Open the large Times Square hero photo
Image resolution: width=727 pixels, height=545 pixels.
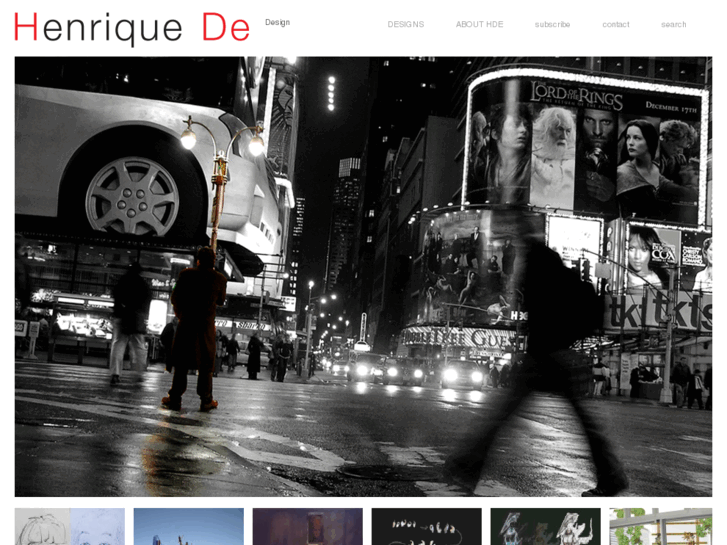[x=364, y=276]
